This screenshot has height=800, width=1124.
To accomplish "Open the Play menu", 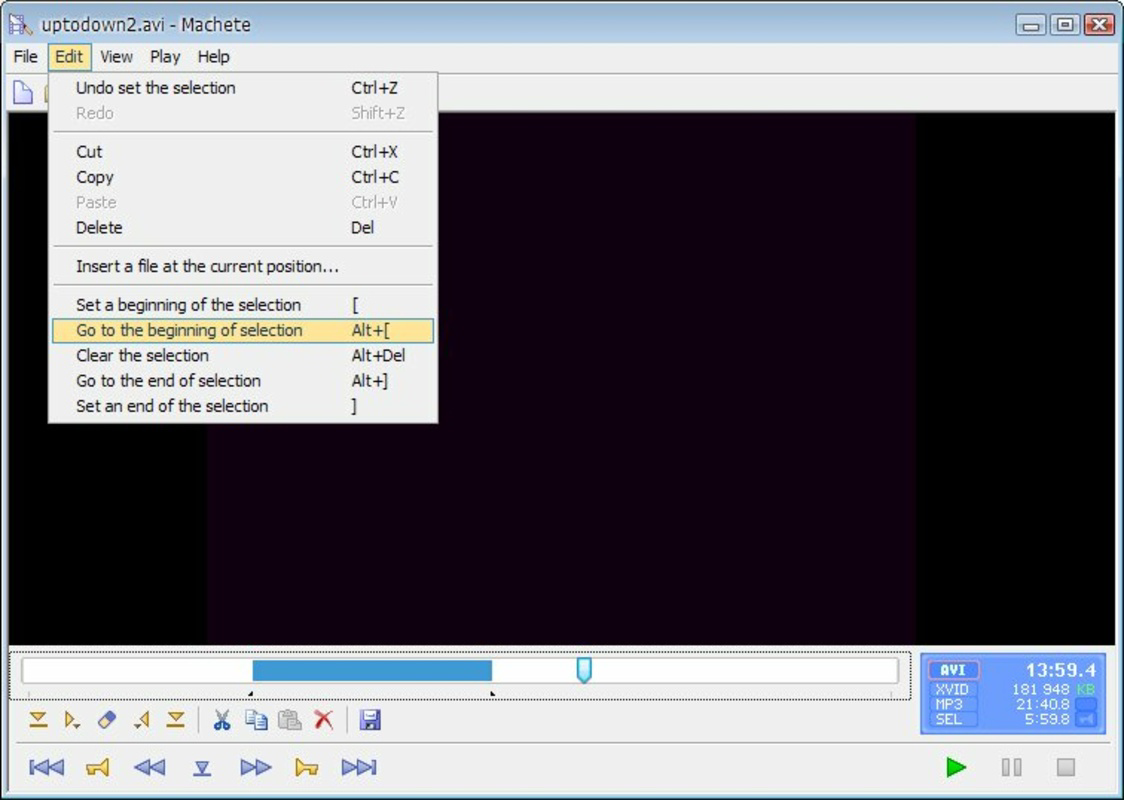I will coord(165,57).
